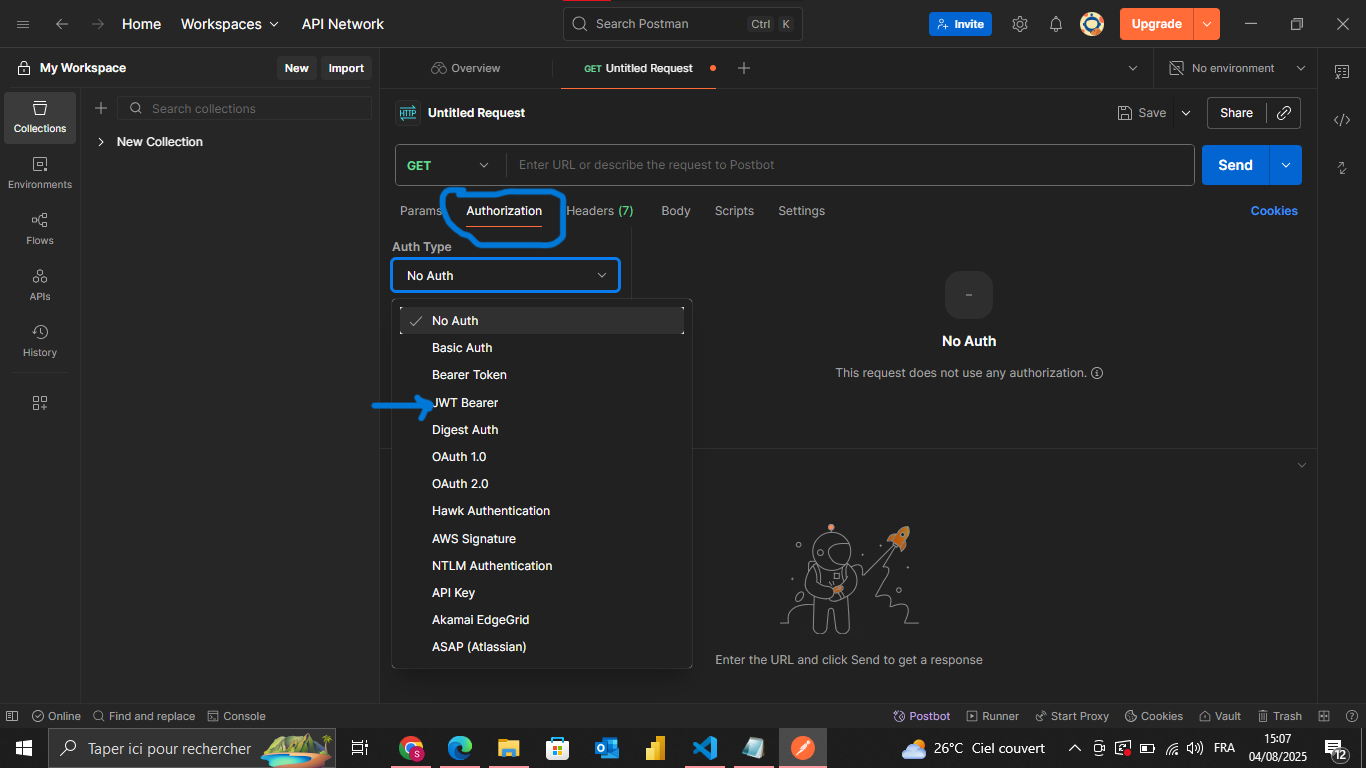Switch to the Body tab
The width and height of the screenshot is (1366, 768).
(x=676, y=211)
